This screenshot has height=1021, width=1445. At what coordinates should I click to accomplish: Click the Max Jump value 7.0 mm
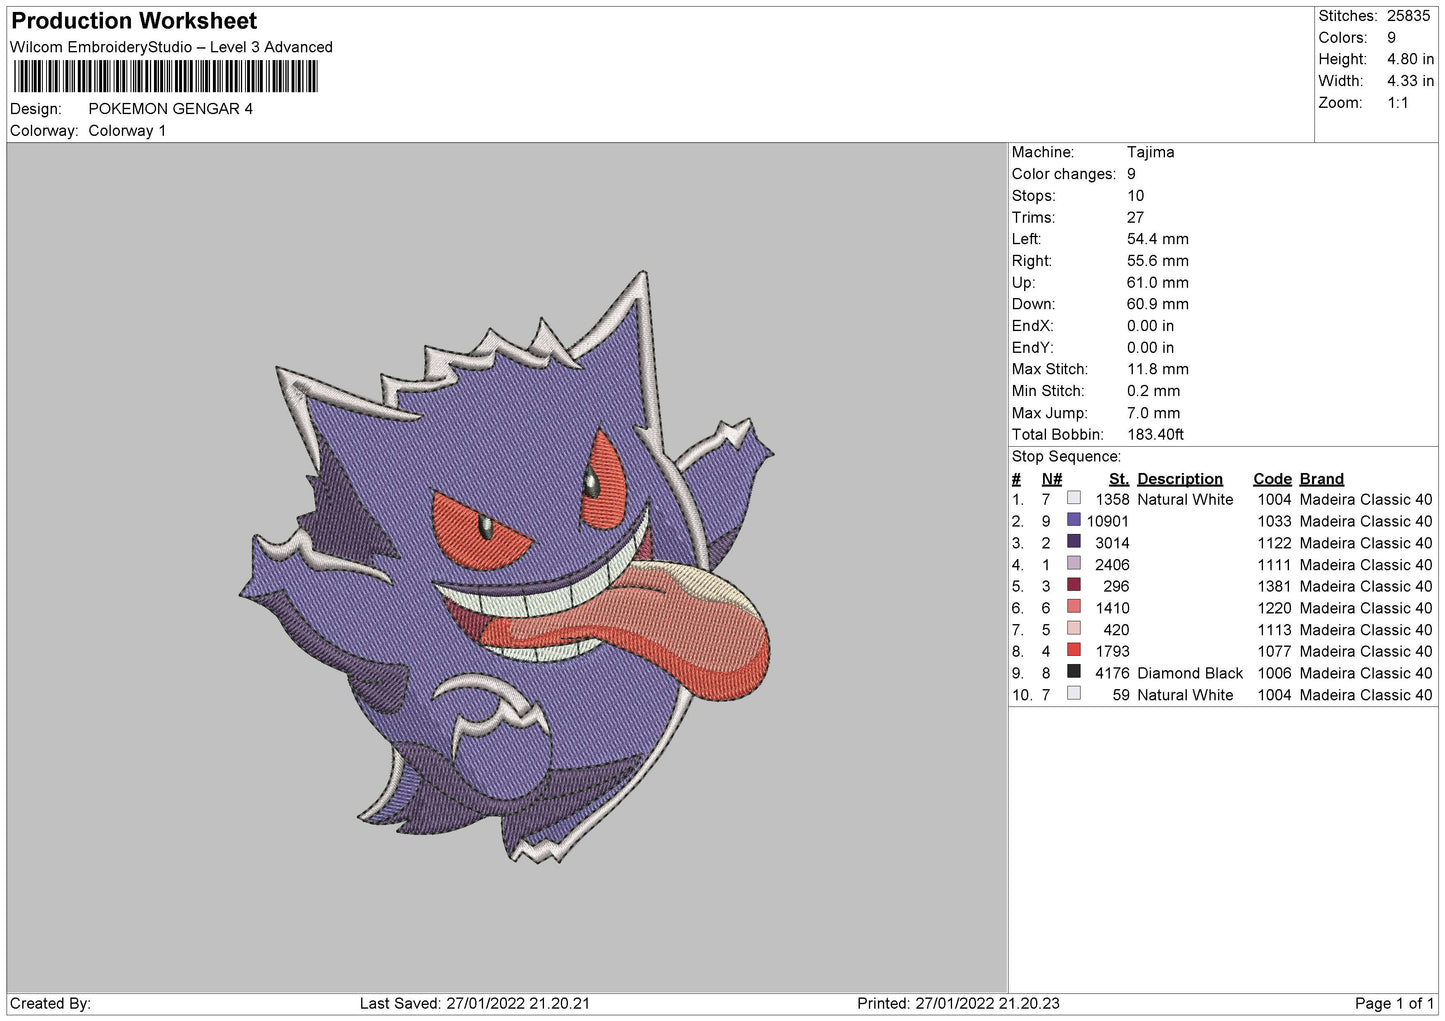[1153, 413]
